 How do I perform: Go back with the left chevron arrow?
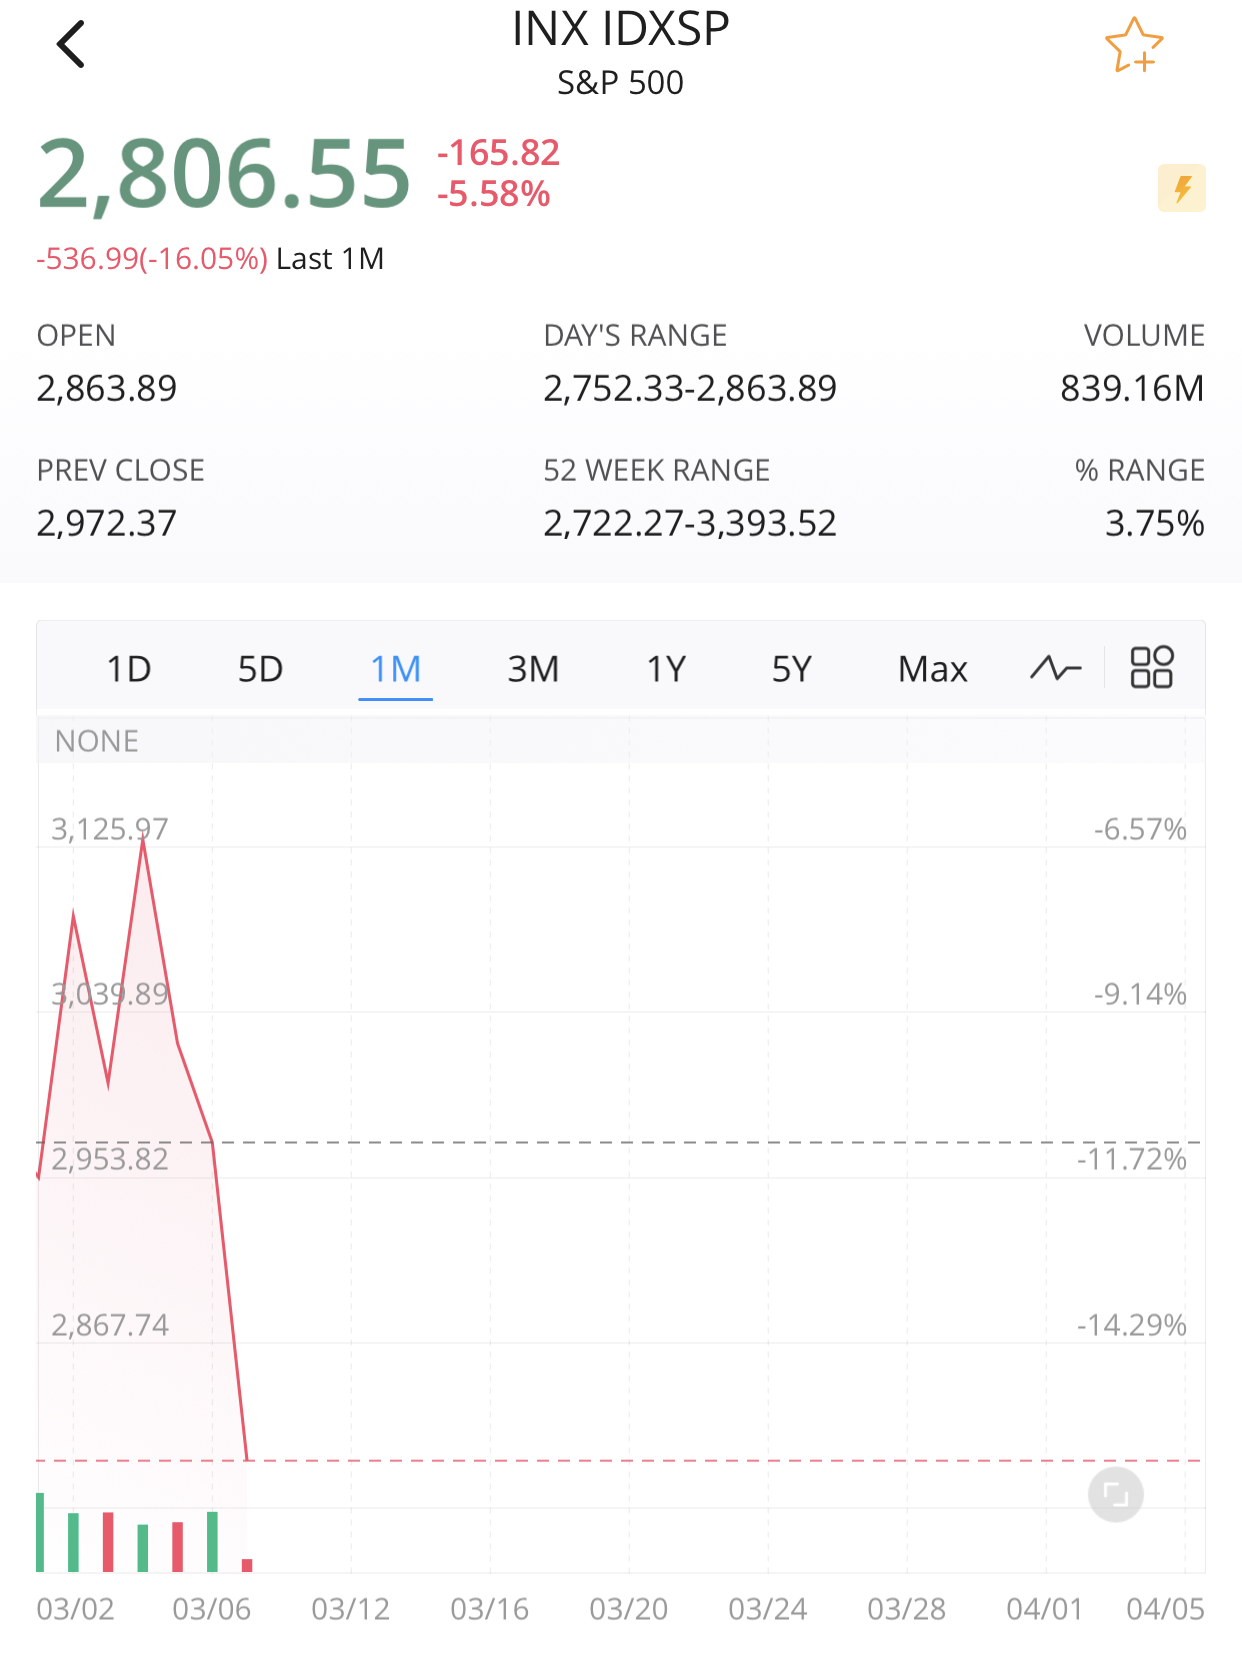71,45
